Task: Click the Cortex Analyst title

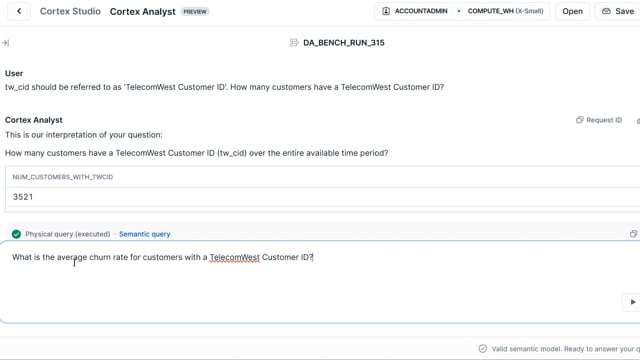Action: [x=142, y=11]
